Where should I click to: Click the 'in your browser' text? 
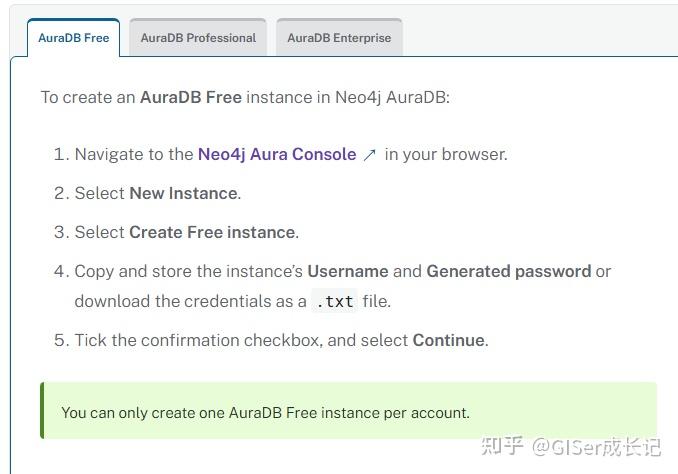coord(446,154)
